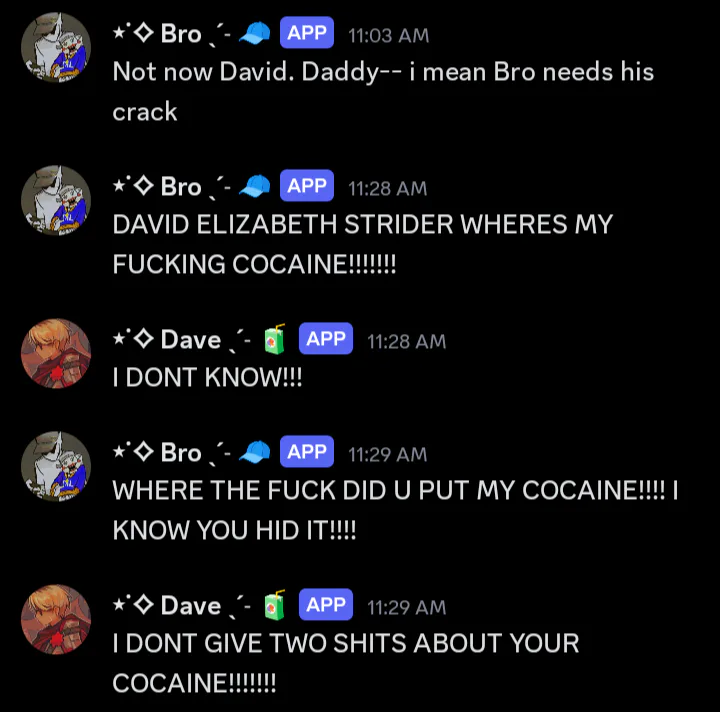Screen dimensions: 720x712
Task: Click the APP badge on Dave's 11:28 AM message
Action: 326,338
